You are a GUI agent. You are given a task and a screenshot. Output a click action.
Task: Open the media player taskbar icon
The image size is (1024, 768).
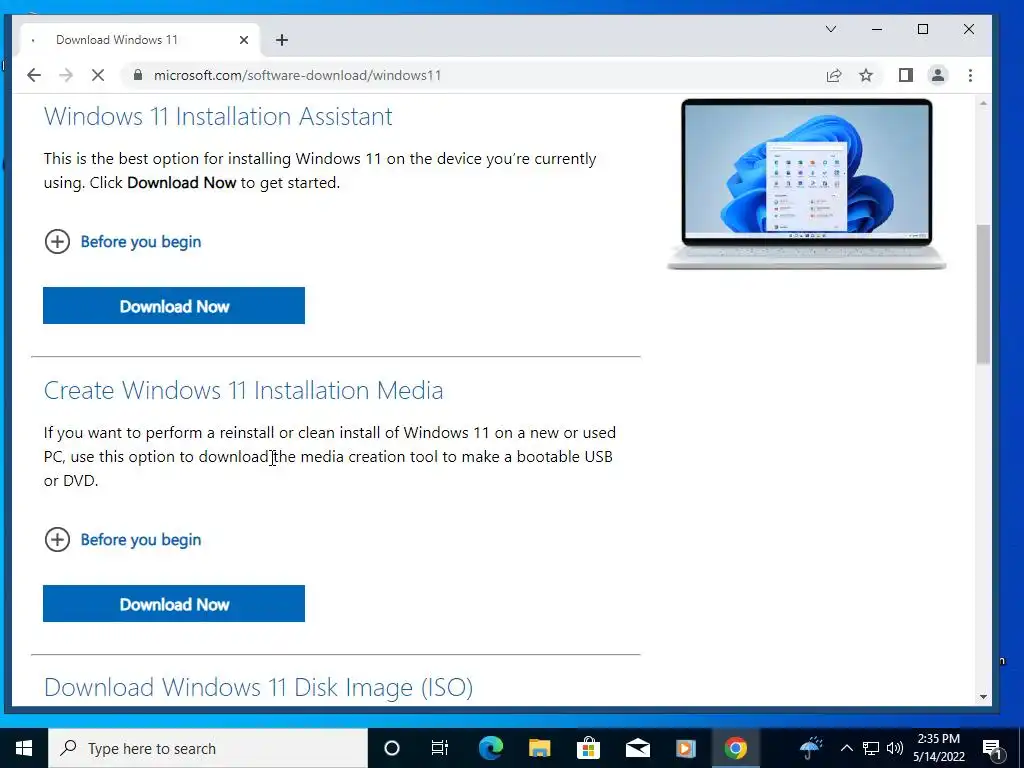click(686, 748)
